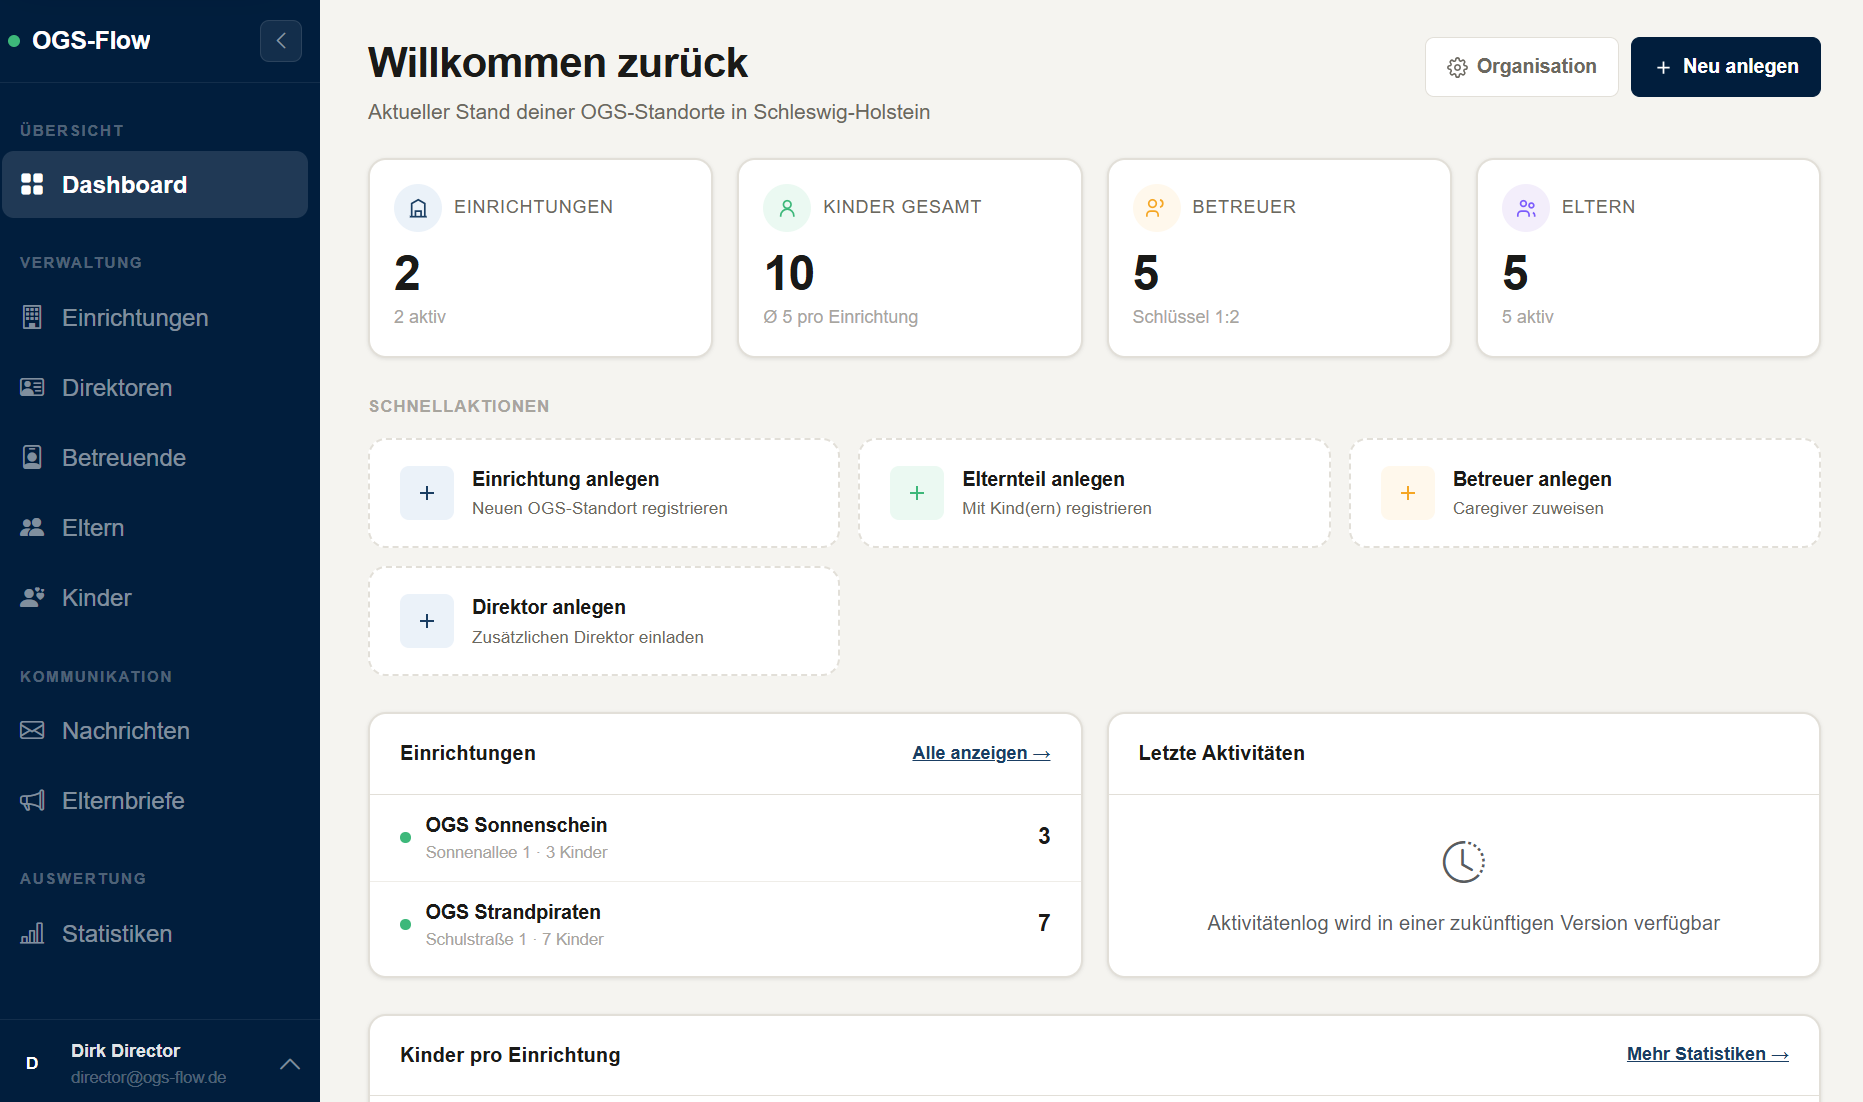Click the Direktoren ID card icon

32,387
